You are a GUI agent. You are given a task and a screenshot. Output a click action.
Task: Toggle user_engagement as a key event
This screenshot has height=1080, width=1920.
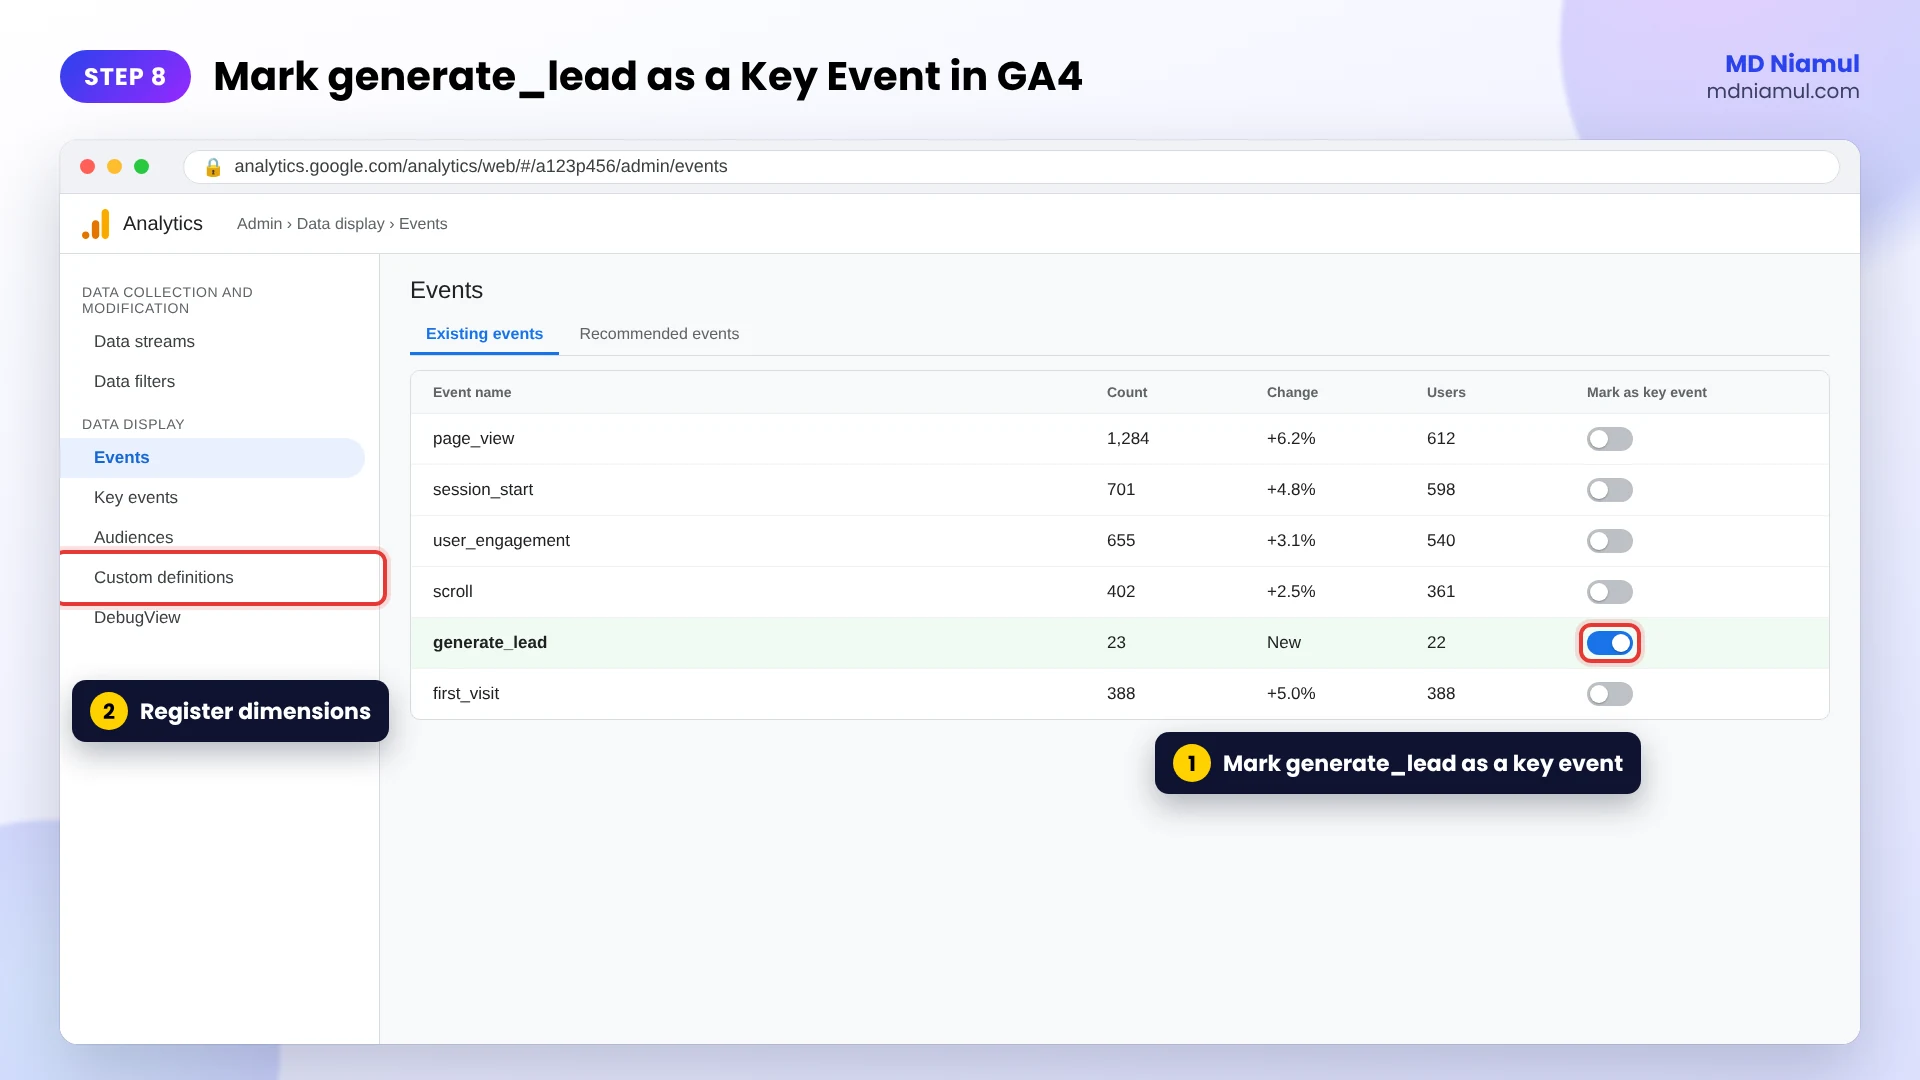tap(1609, 541)
